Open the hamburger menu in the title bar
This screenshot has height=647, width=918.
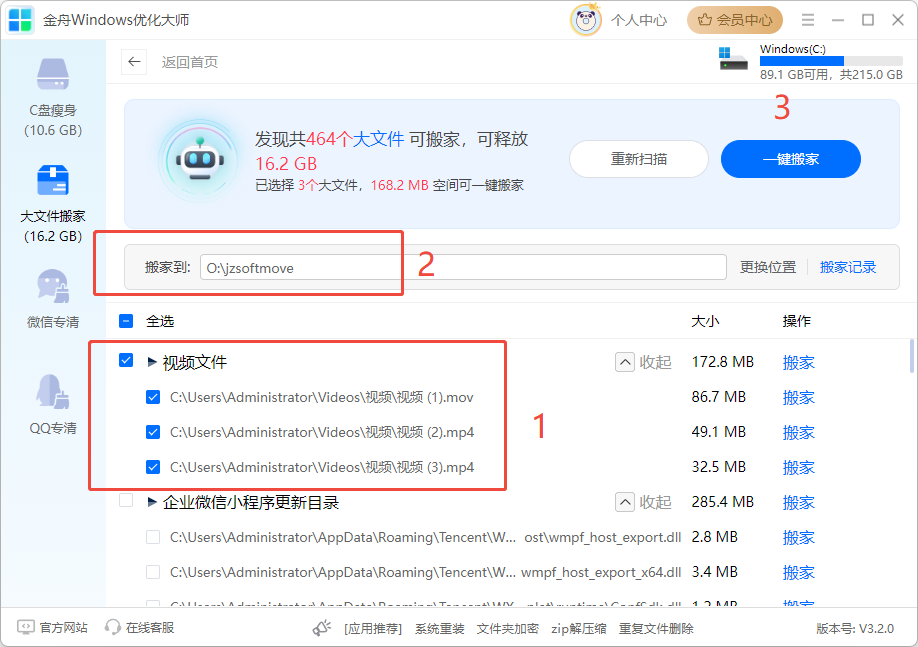pos(808,20)
